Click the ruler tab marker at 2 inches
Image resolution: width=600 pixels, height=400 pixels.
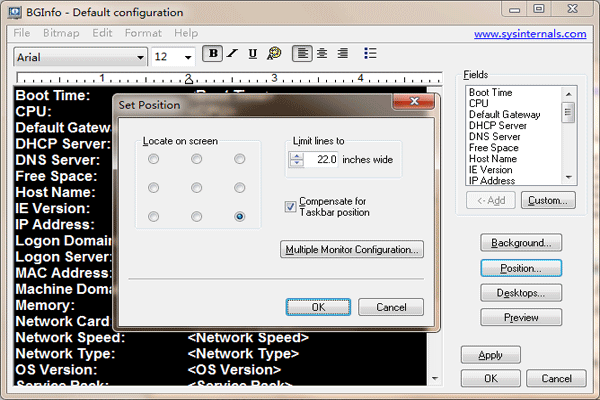[x=189, y=79]
